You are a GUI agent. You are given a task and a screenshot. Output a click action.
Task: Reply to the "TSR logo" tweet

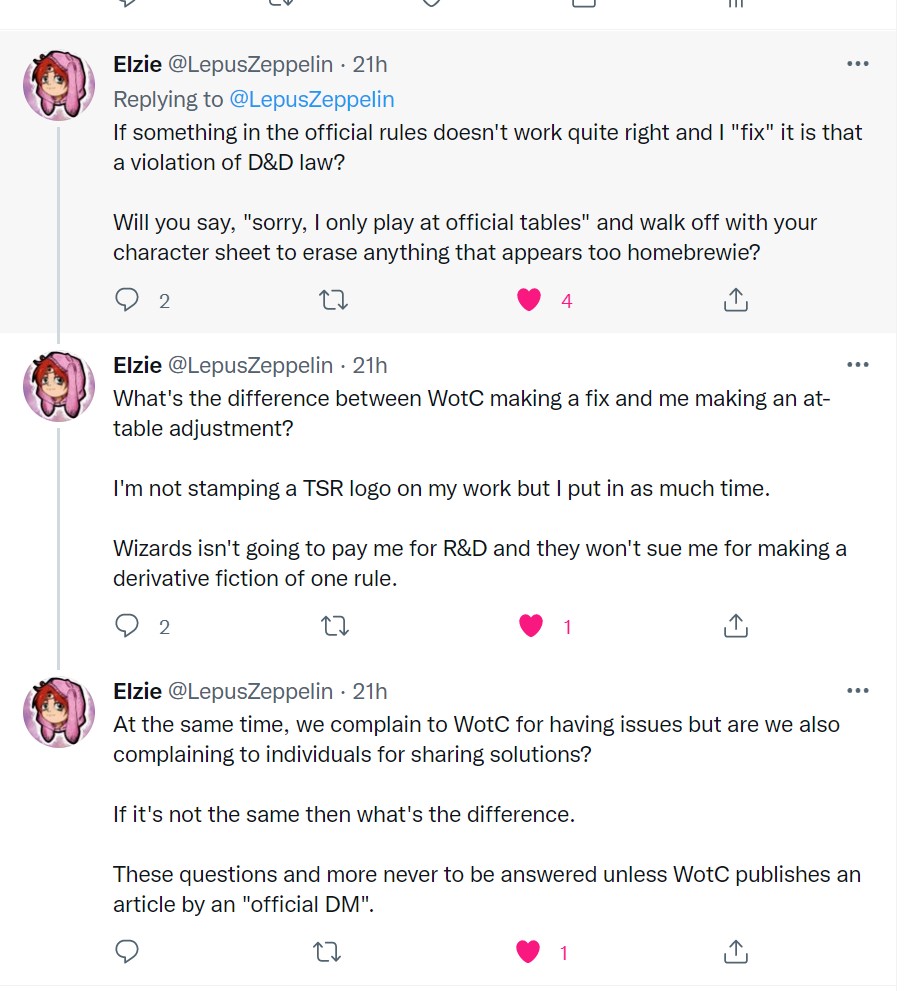tap(127, 626)
